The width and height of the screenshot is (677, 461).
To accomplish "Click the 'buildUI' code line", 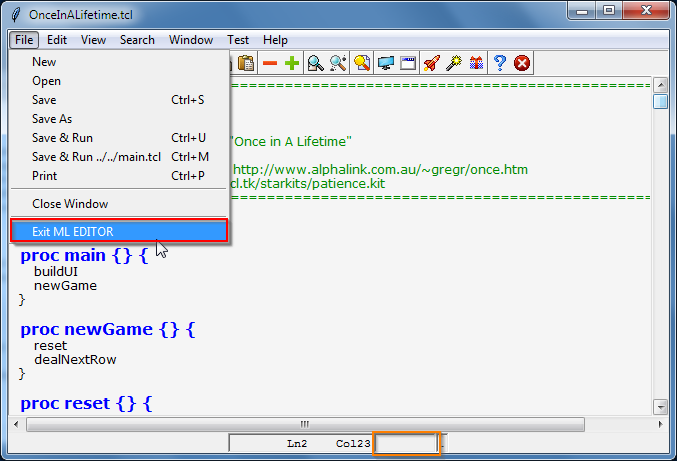I will pyautogui.click(x=56, y=272).
